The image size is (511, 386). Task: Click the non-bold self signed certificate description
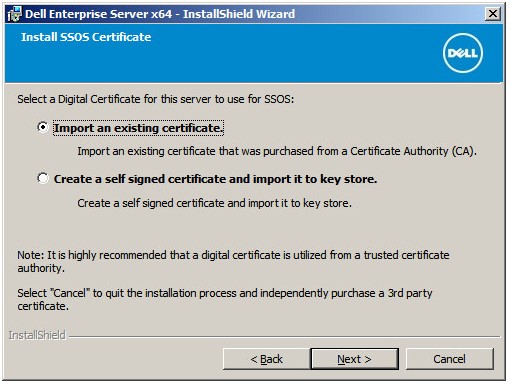pos(214,203)
